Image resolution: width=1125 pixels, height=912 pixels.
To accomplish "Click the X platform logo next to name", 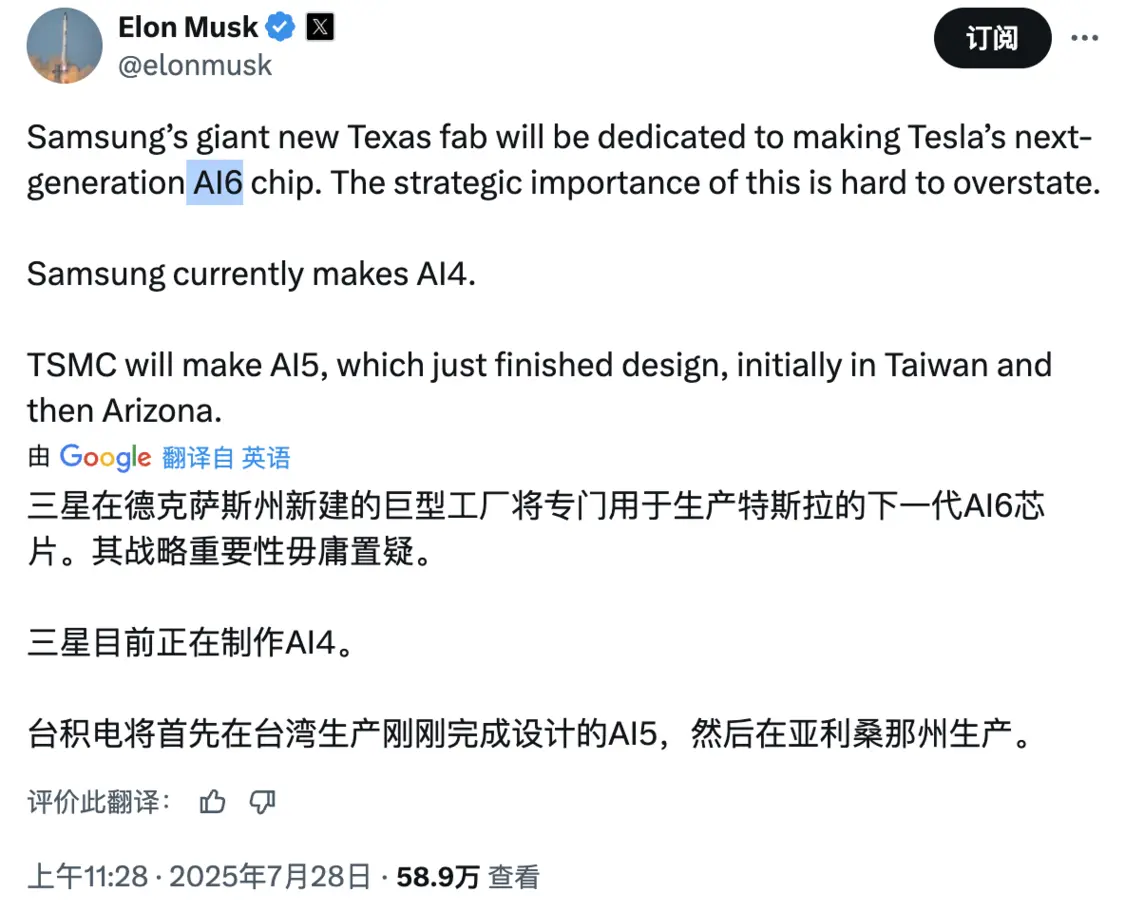I will tap(319, 27).
